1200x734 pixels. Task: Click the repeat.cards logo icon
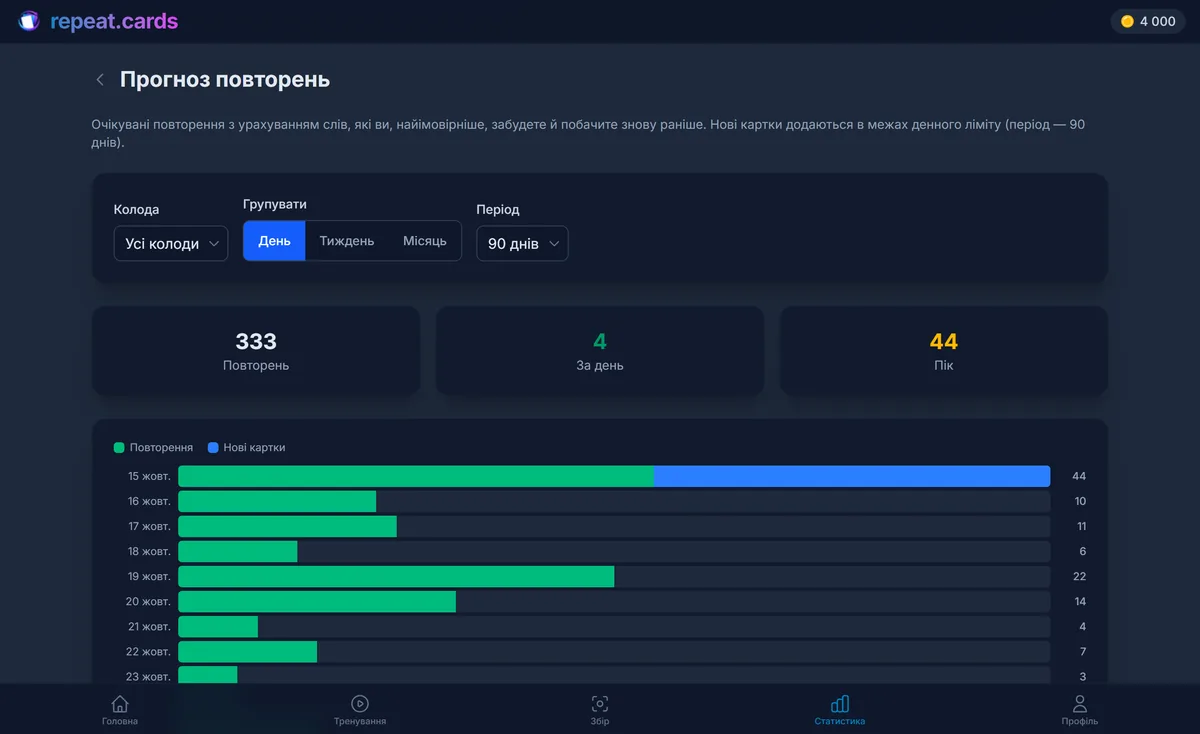pos(29,21)
